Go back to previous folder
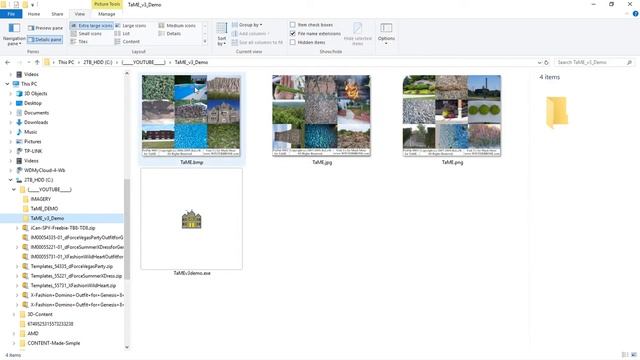640x360 pixels. 7,62
